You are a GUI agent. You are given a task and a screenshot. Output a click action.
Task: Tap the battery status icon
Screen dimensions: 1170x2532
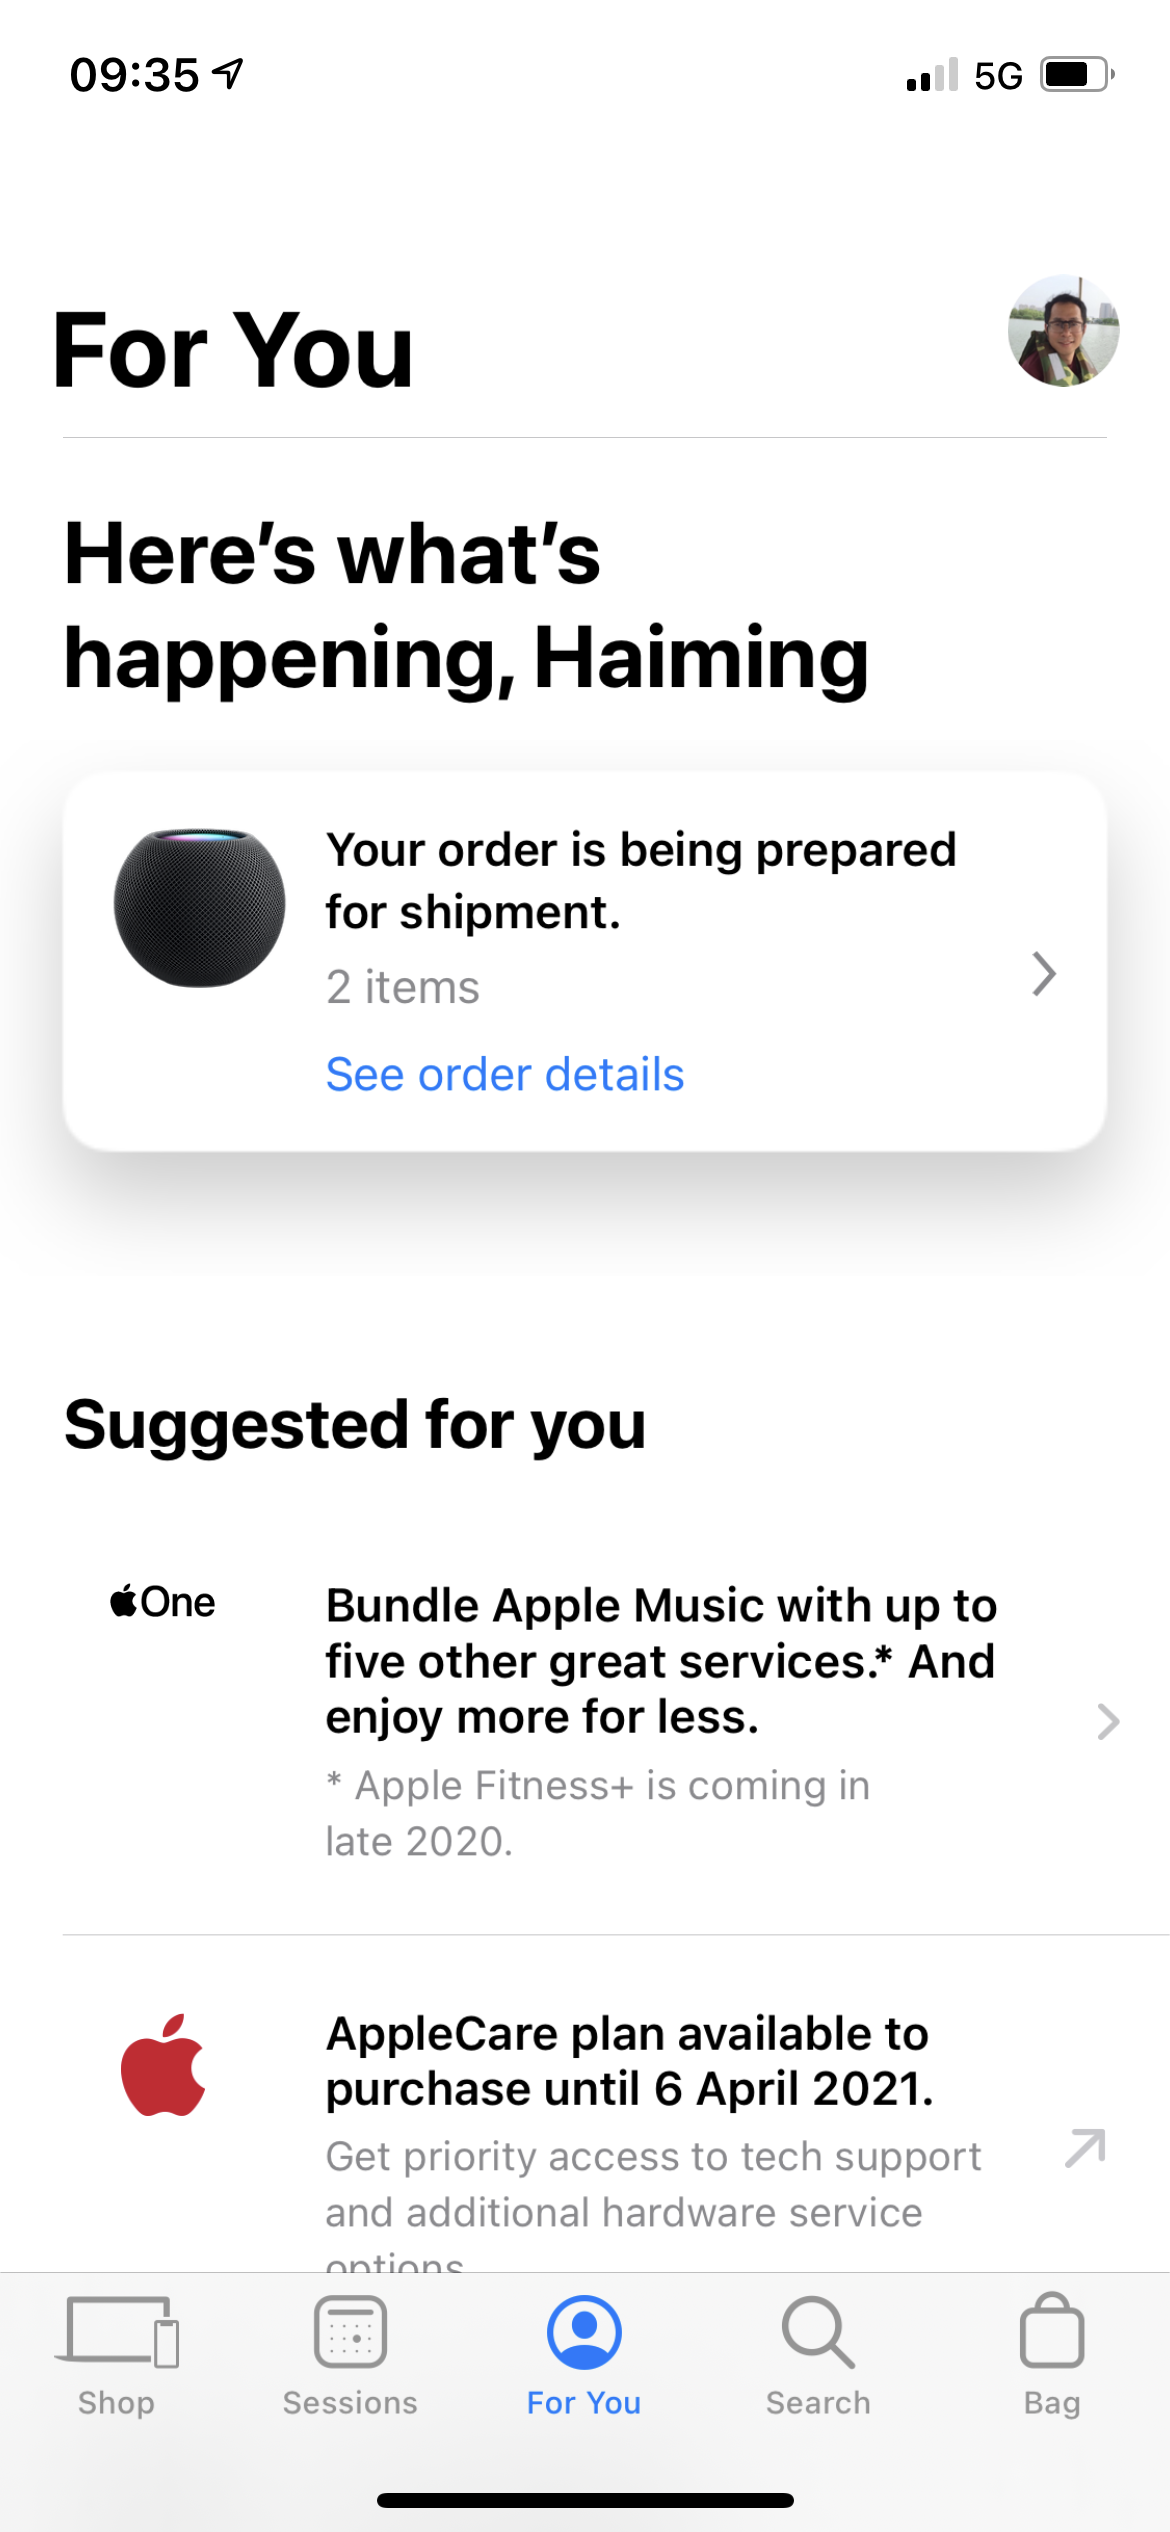(x=1076, y=75)
